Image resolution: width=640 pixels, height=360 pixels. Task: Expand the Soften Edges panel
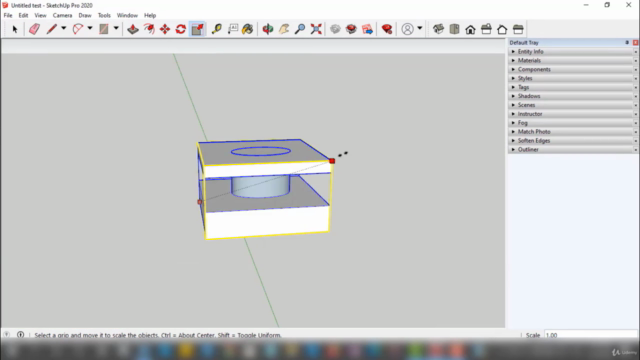[x=573, y=141]
